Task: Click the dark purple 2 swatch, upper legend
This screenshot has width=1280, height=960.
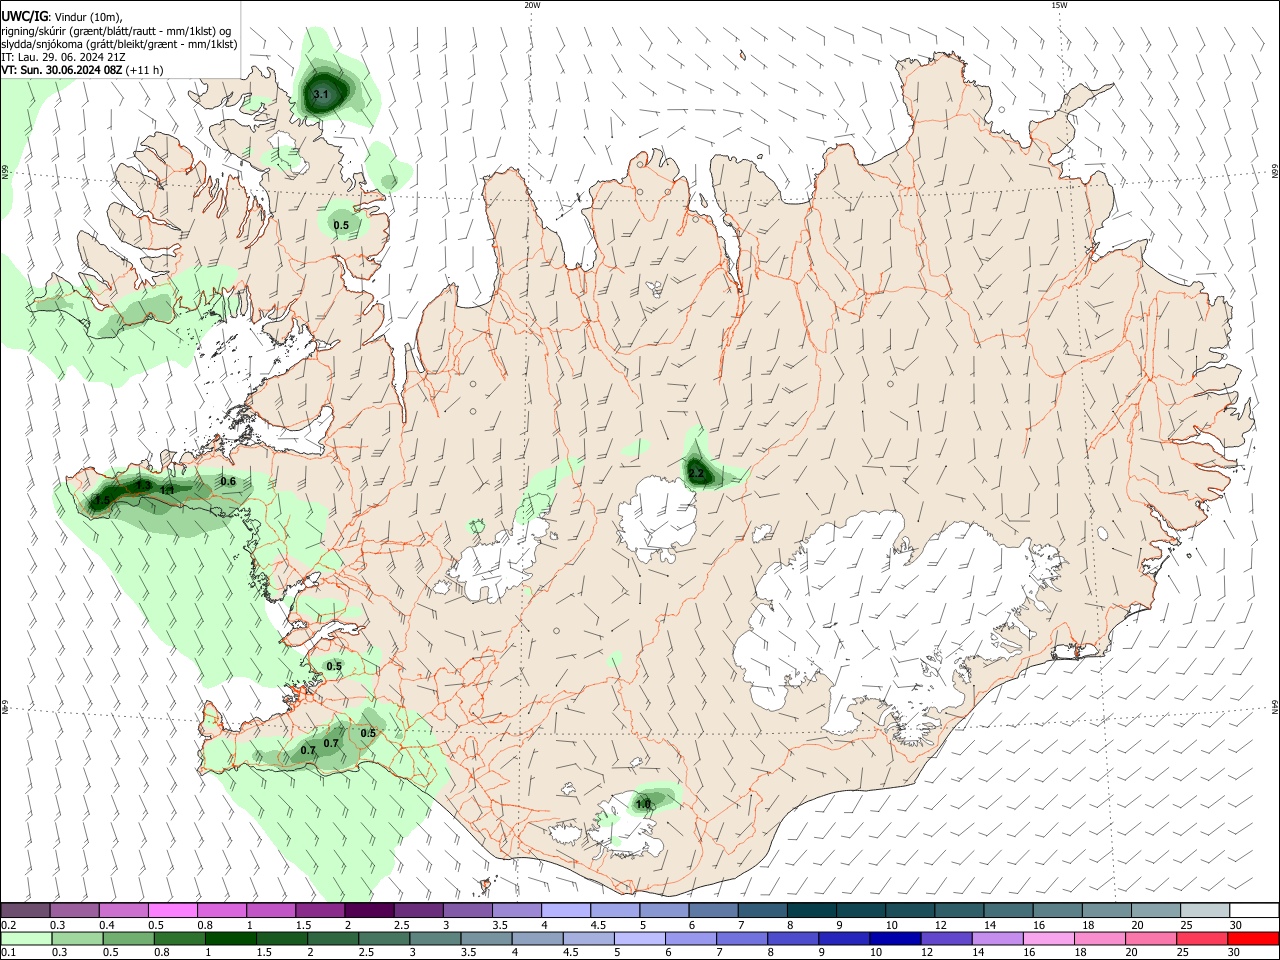Action: pos(369,911)
